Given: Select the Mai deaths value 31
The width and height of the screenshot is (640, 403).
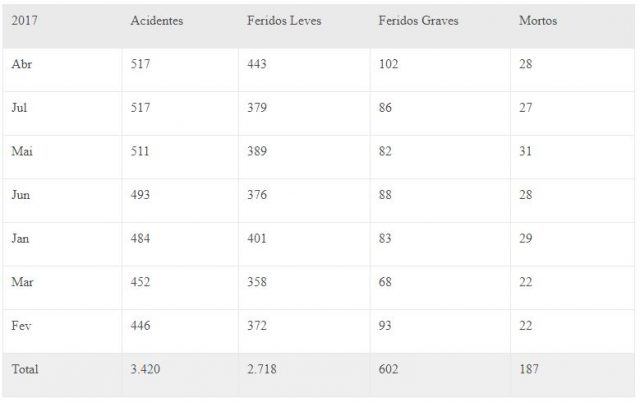Looking at the screenshot, I should (526, 151).
